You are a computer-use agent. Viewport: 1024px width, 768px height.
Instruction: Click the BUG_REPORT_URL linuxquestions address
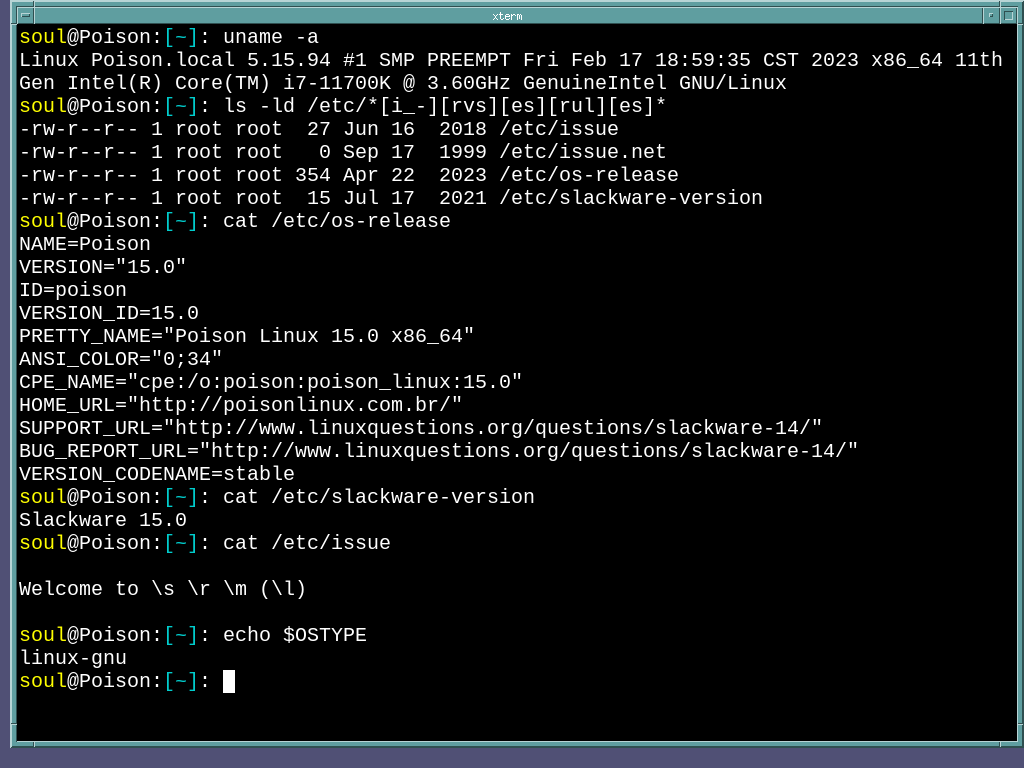[x=528, y=451]
